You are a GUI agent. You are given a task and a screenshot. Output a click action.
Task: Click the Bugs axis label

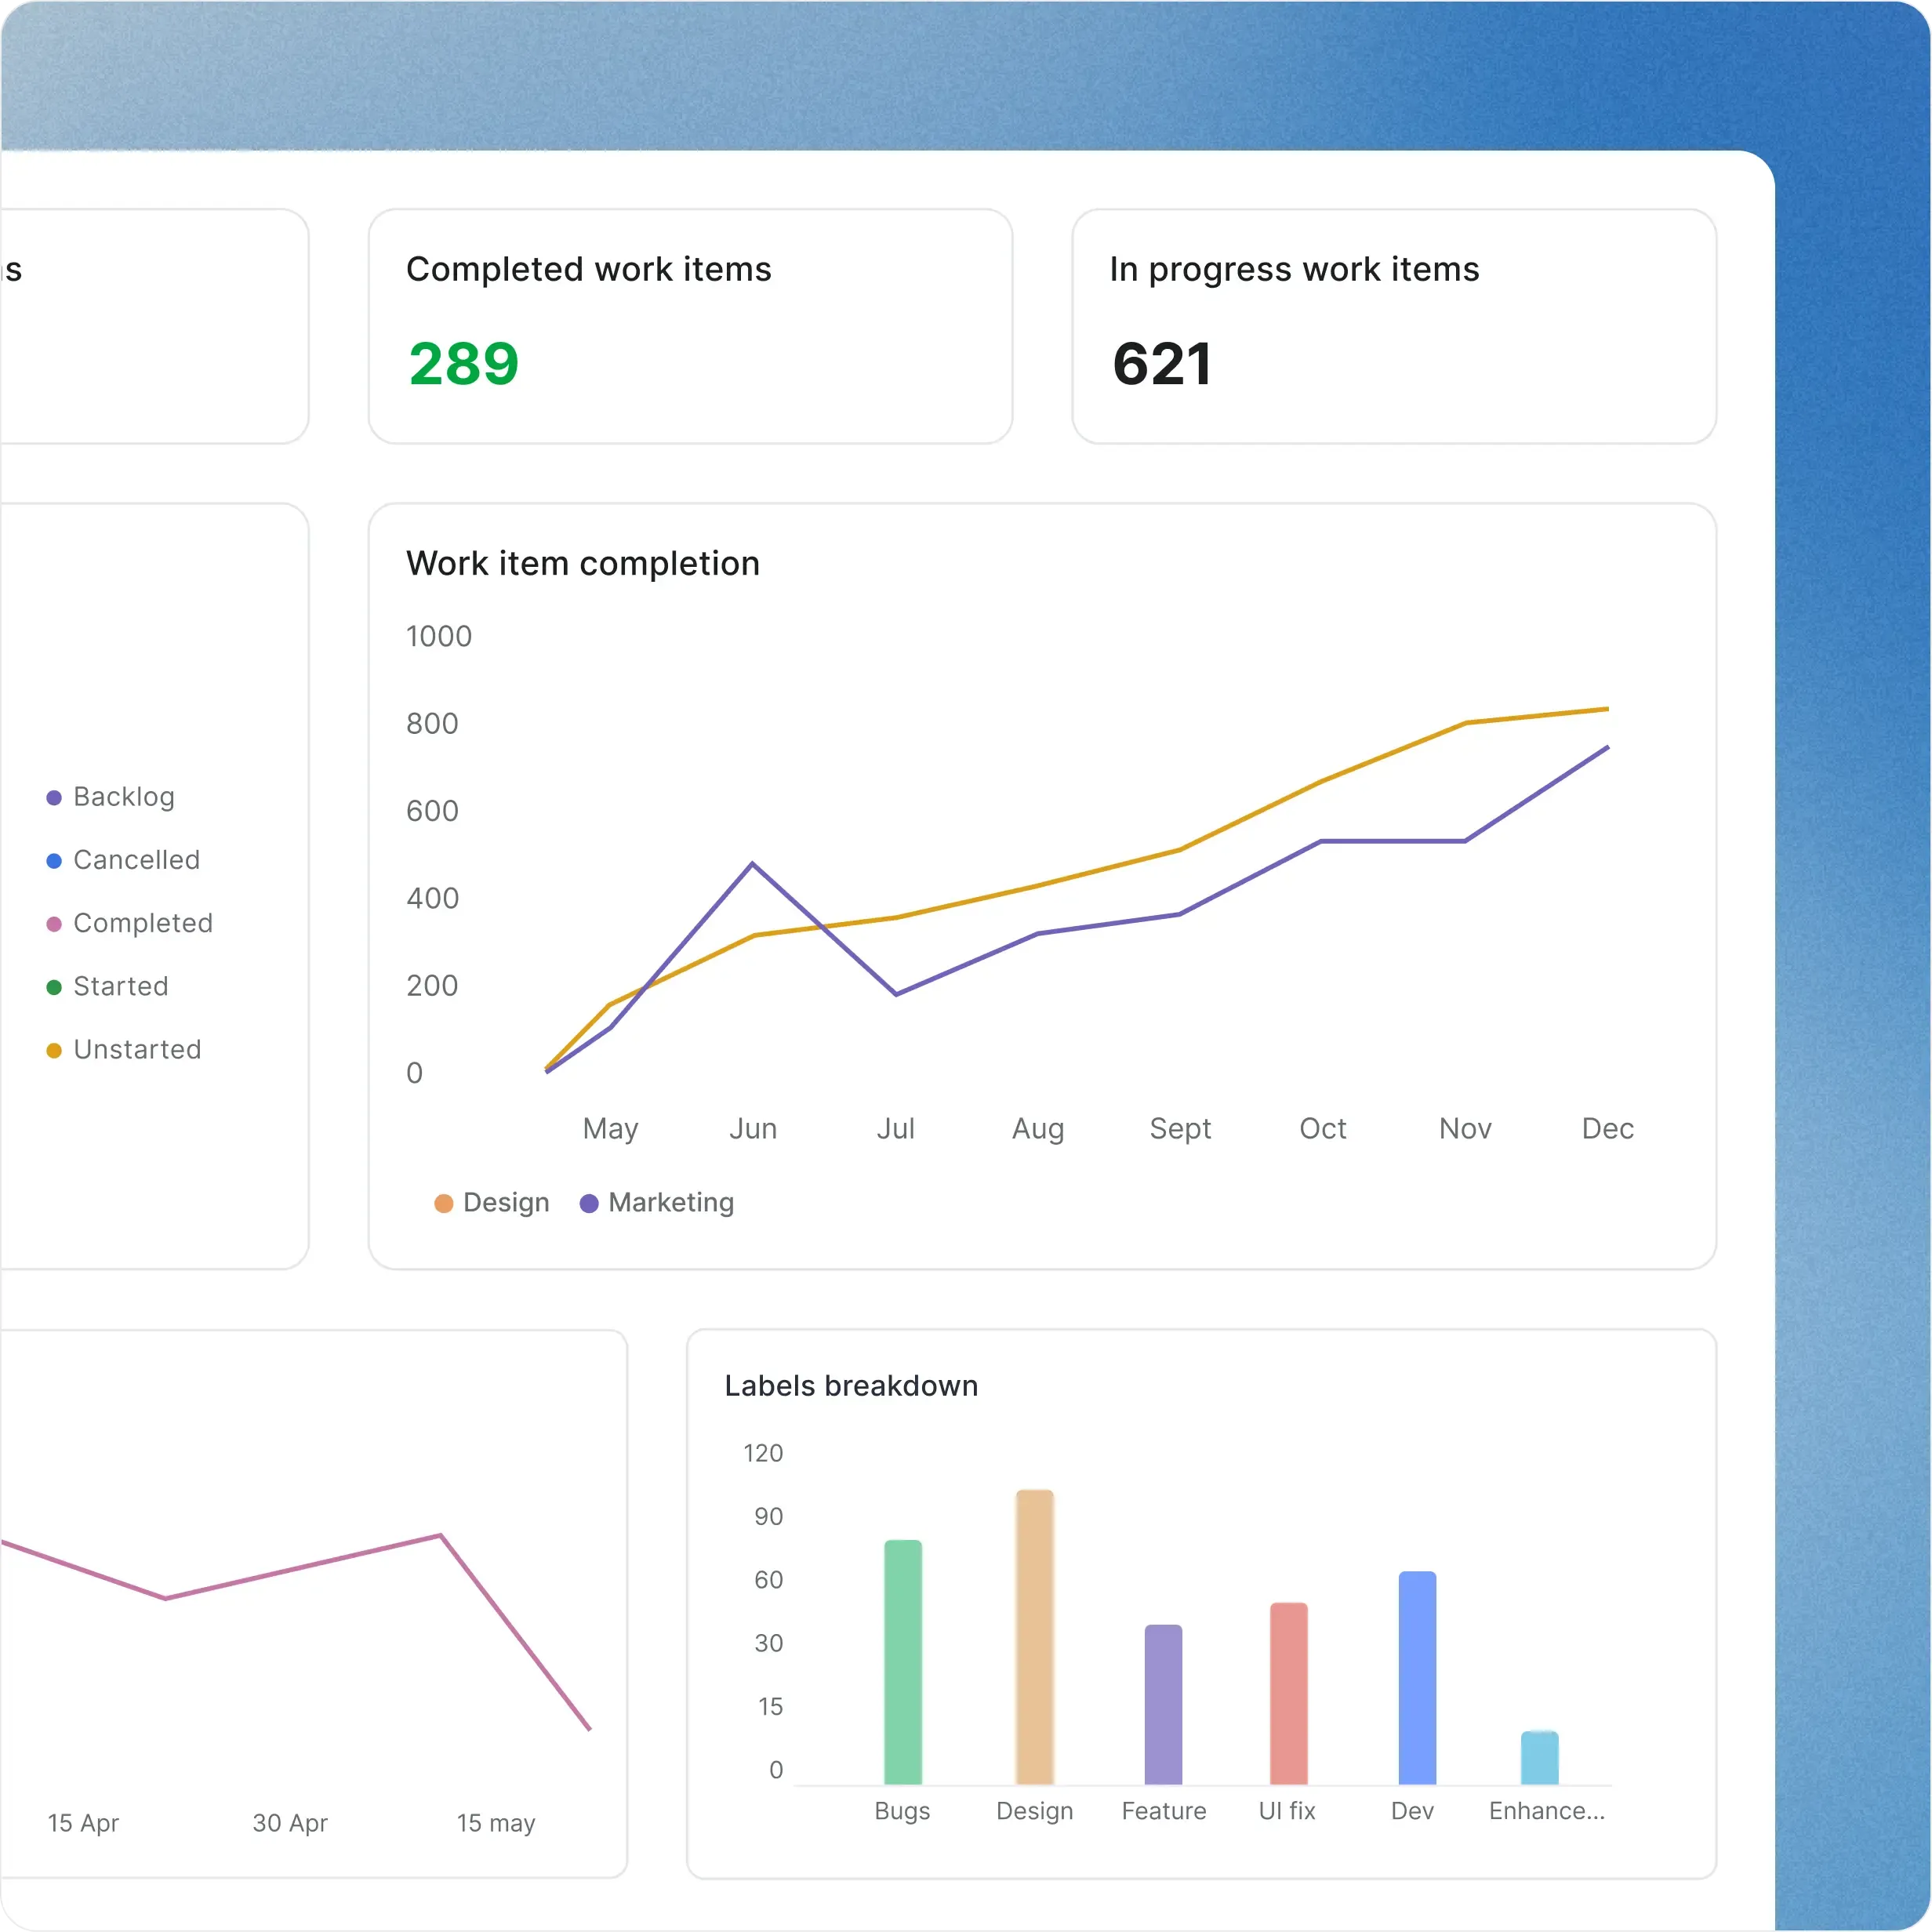click(x=902, y=1811)
